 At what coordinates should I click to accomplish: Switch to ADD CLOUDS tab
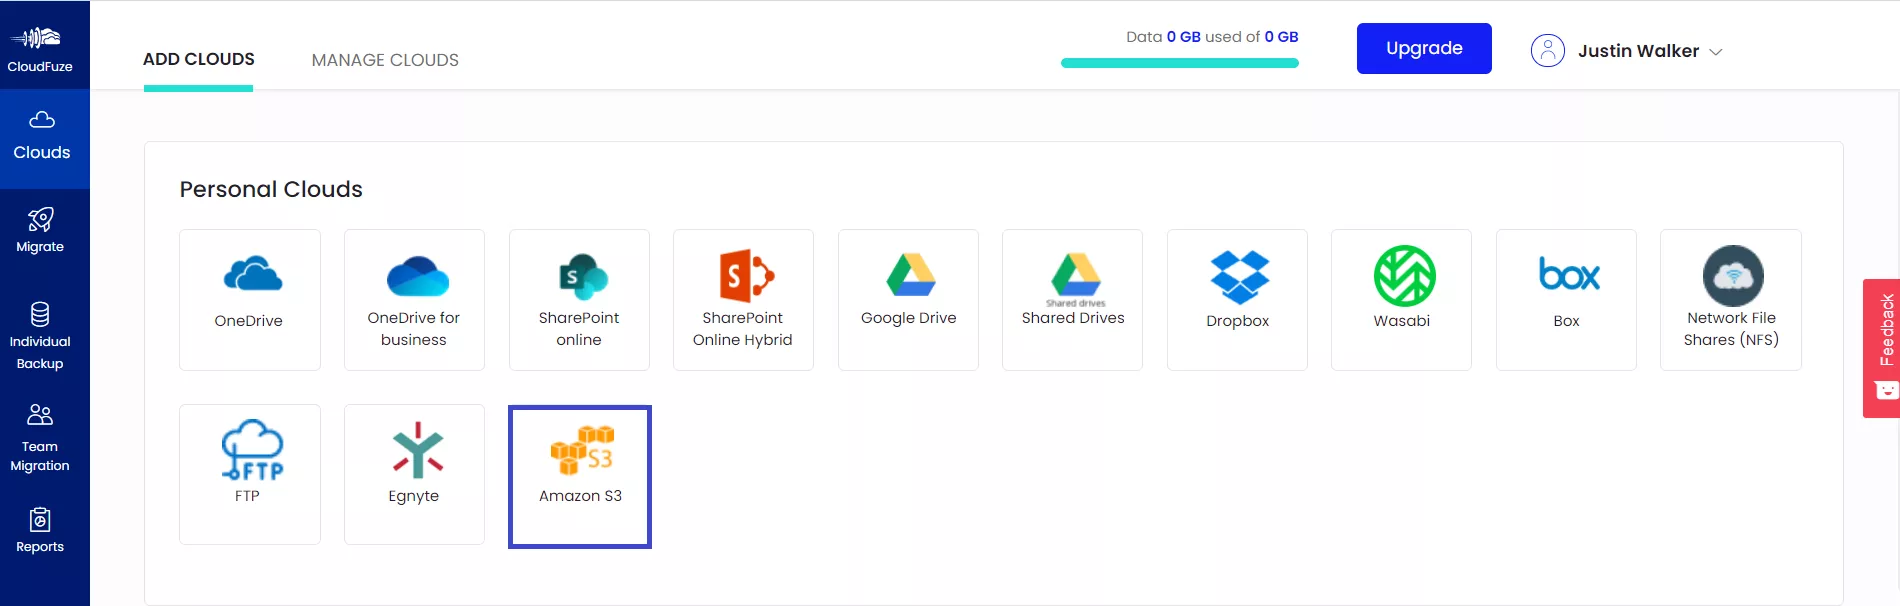click(x=199, y=60)
